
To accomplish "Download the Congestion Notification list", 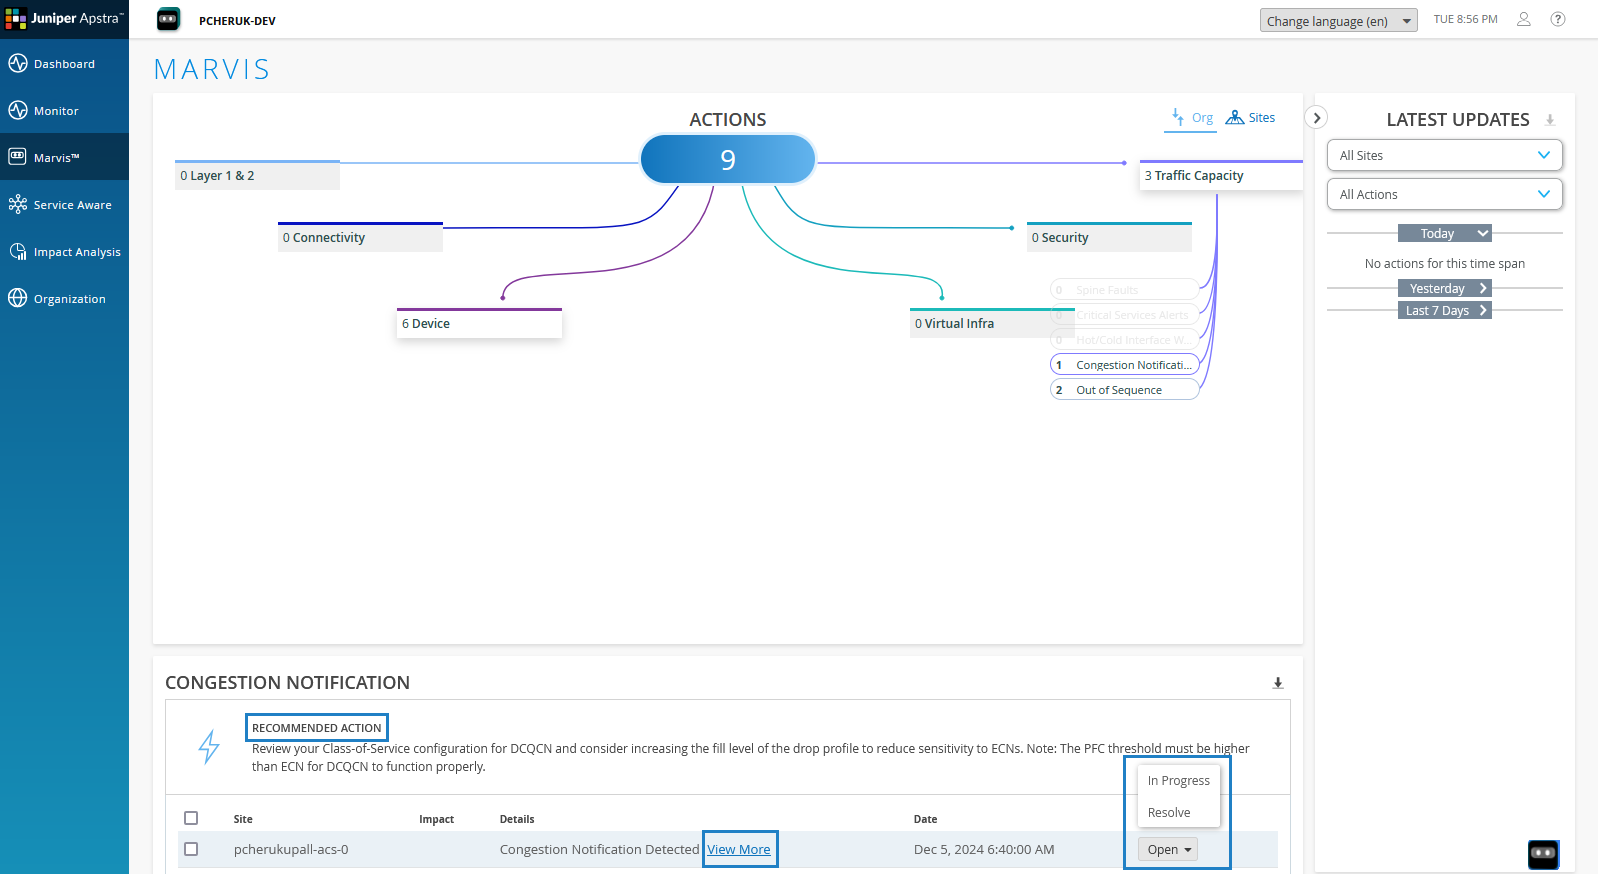I will (1278, 683).
